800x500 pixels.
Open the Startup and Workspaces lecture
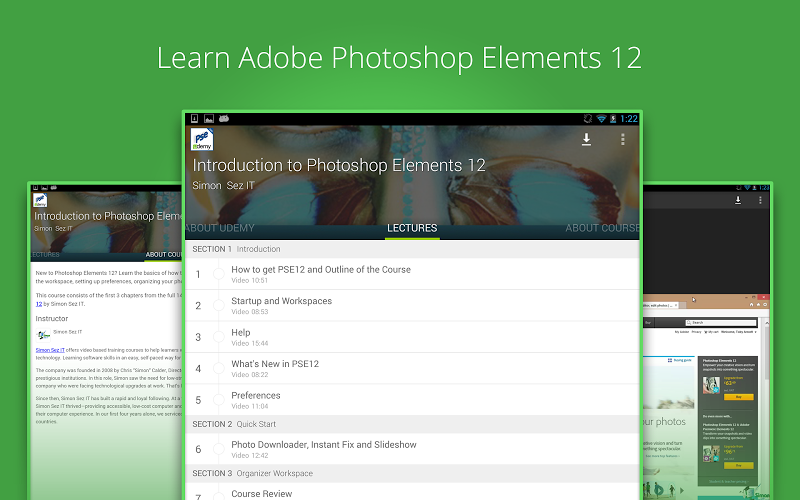[412, 306]
